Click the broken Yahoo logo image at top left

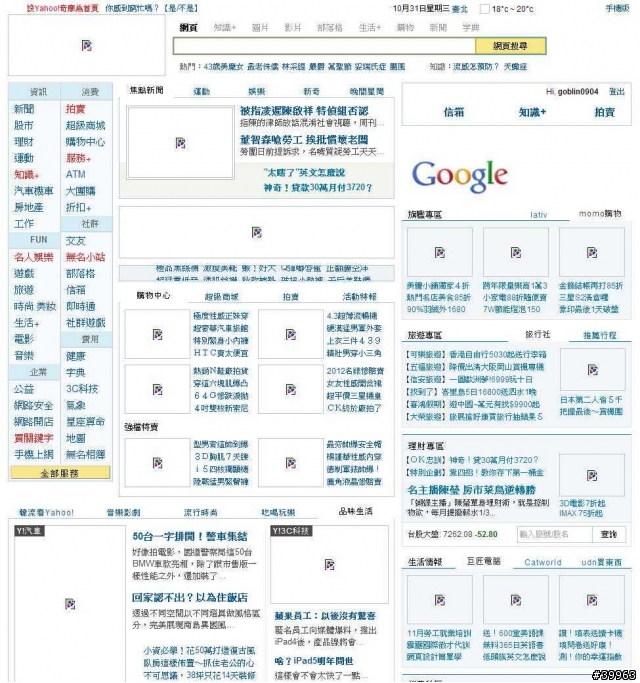click(86, 45)
